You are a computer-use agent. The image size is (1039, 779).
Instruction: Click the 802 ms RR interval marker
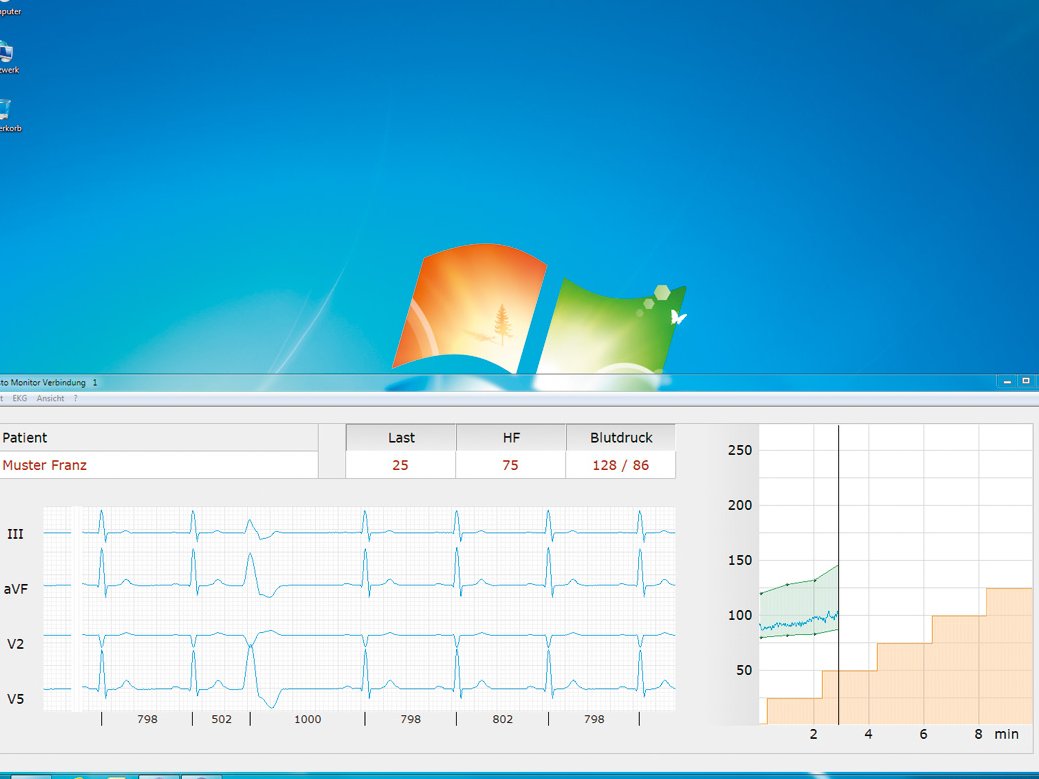pos(502,719)
